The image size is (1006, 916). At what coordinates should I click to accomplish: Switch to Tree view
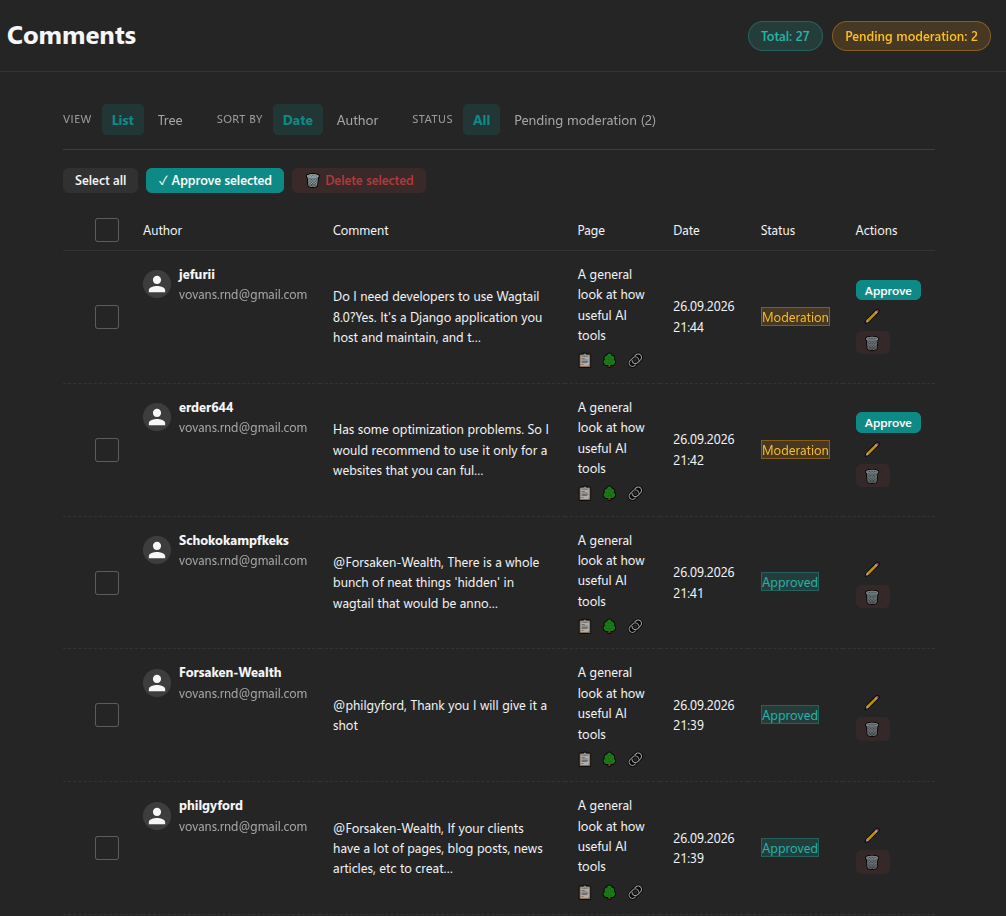click(170, 120)
